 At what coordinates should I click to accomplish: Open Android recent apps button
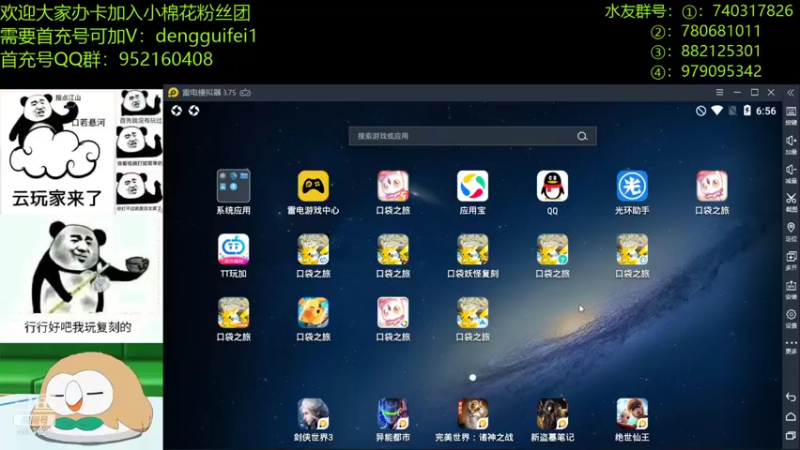791,435
